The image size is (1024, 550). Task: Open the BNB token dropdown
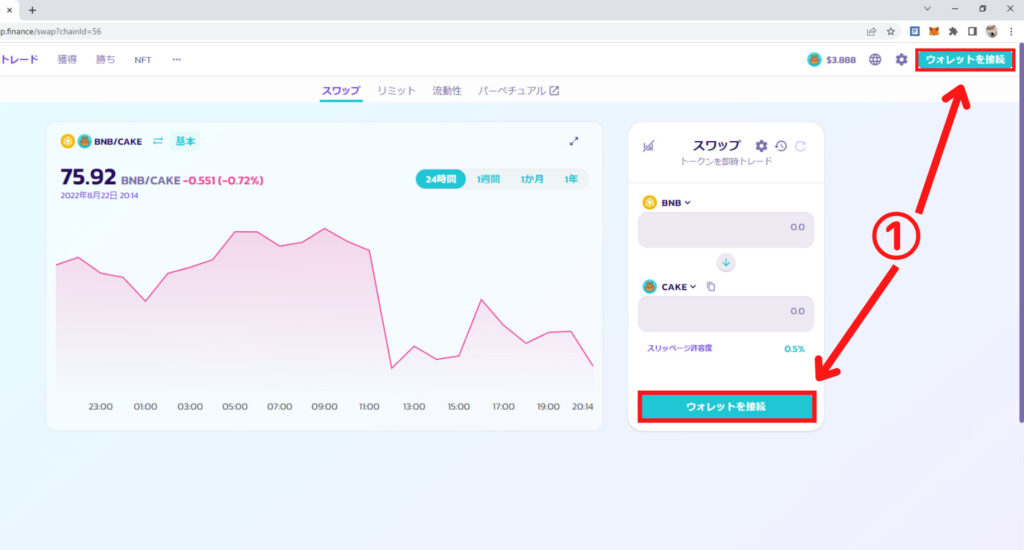click(x=675, y=202)
